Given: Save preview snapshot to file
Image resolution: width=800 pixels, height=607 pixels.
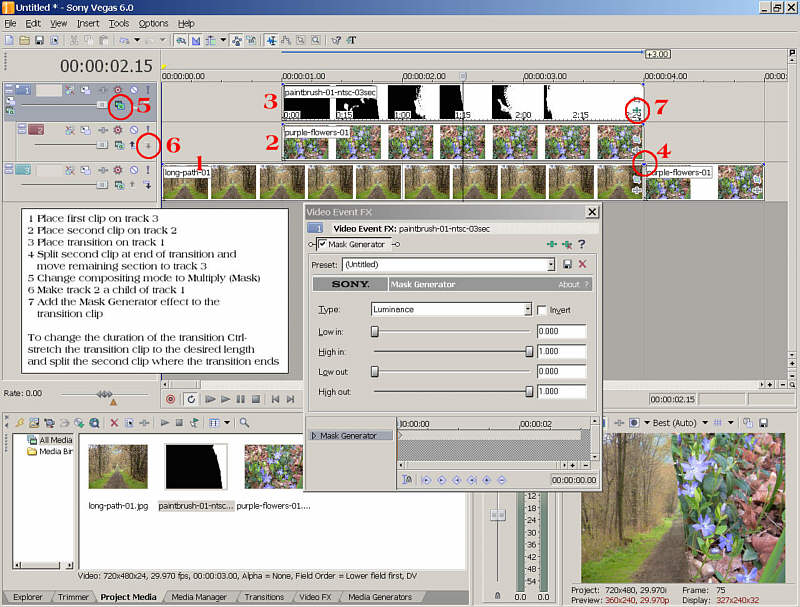Looking at the screenshot, I should (763, 423).
